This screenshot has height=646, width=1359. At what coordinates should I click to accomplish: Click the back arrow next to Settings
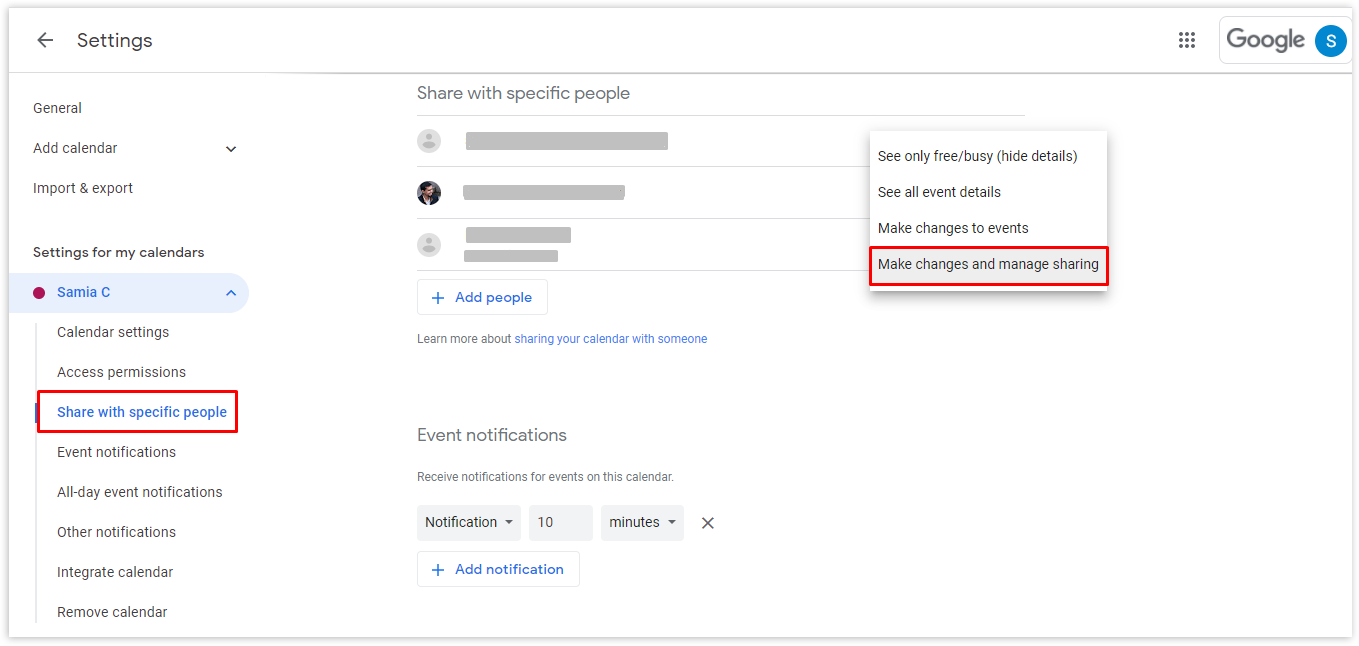coord(45,40)
